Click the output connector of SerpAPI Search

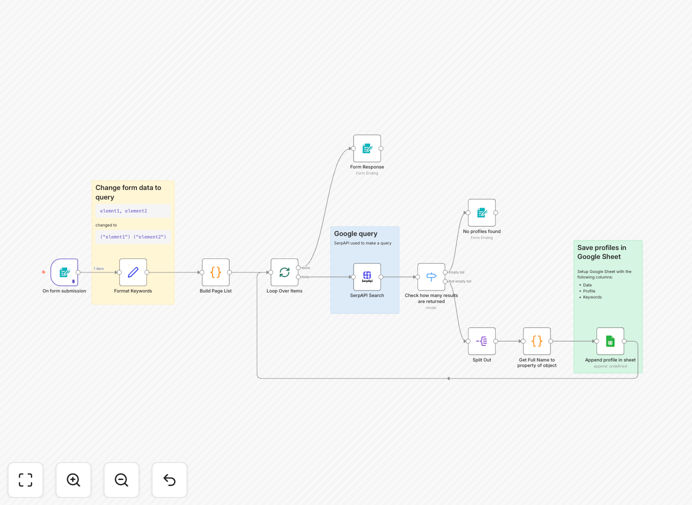pos(381,277)
